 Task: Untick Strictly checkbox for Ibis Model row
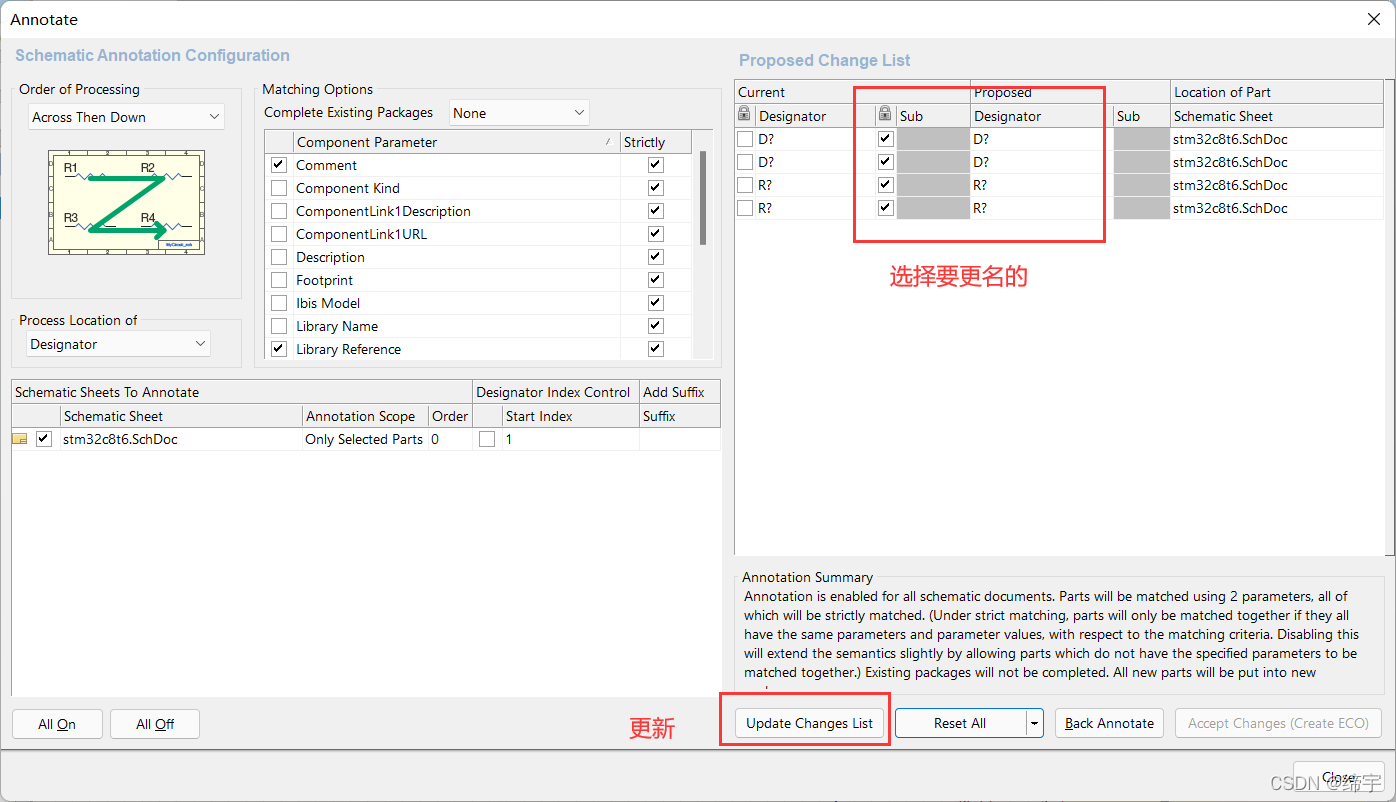656,303
